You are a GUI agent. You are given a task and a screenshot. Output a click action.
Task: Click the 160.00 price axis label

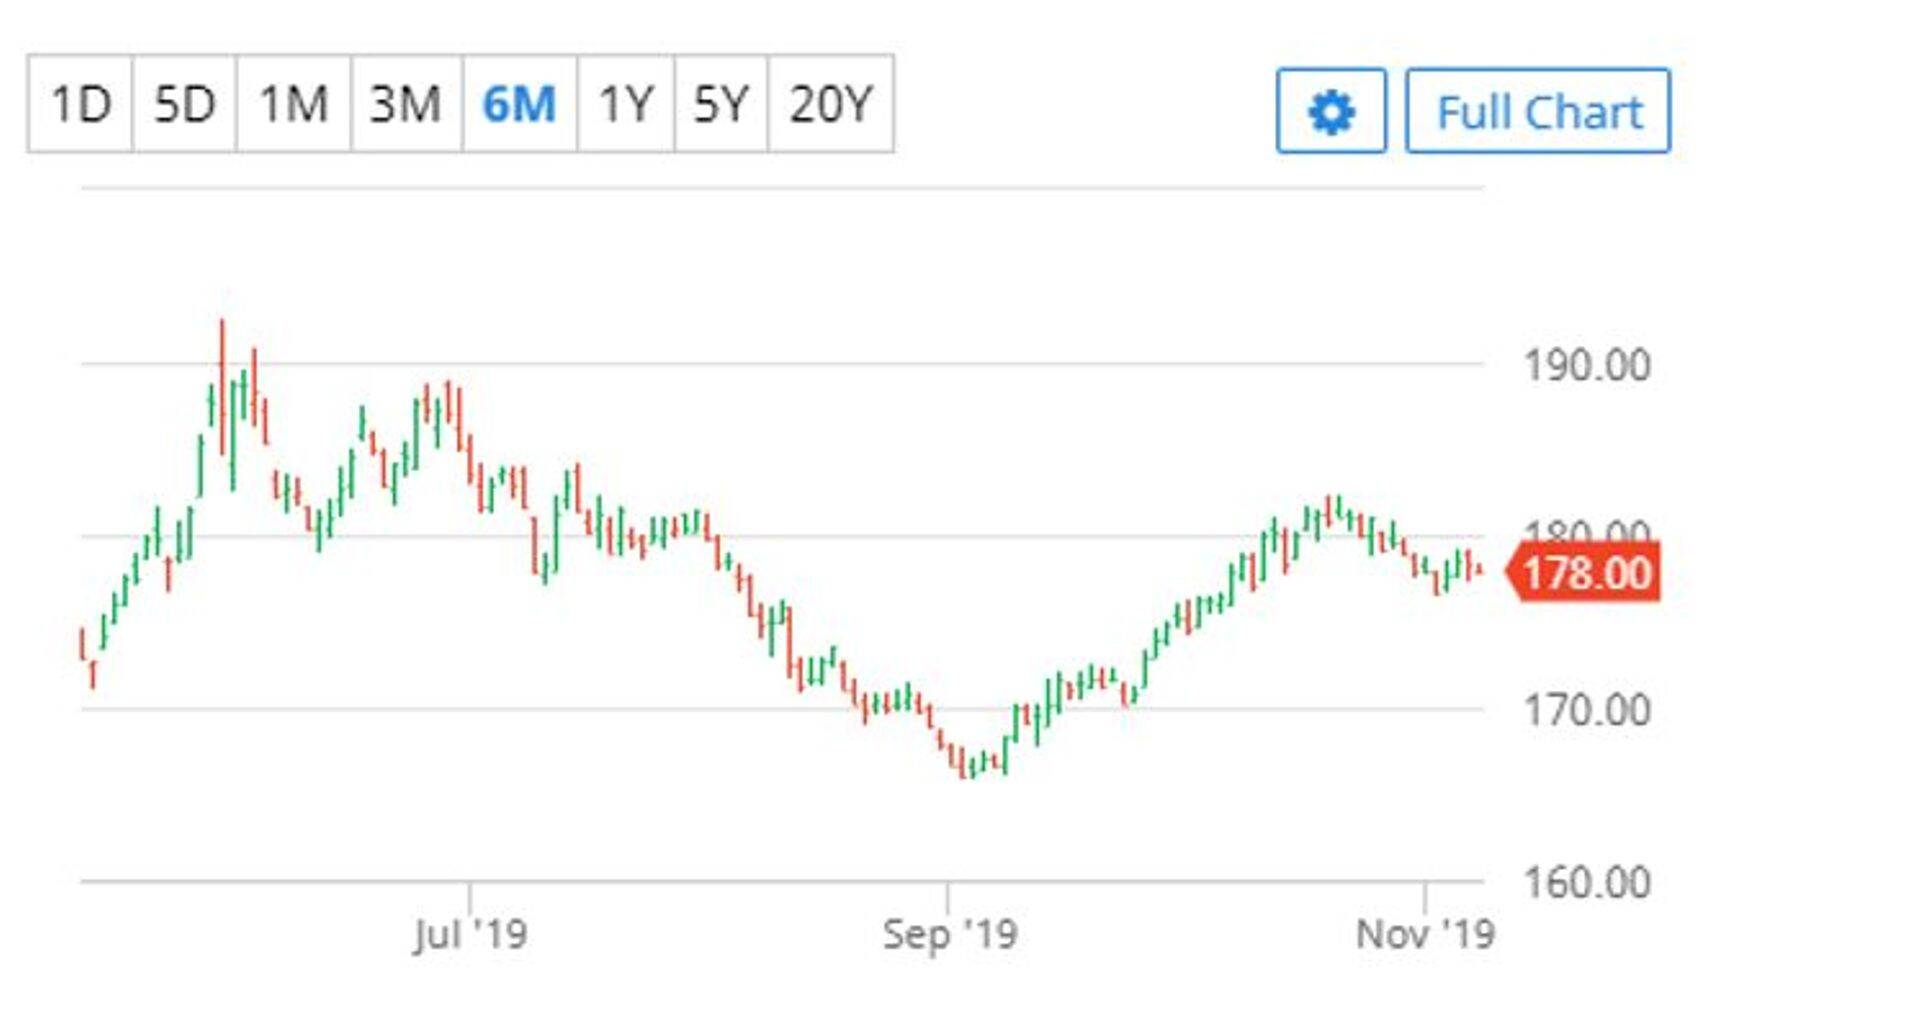click(x=1586, y=882)
